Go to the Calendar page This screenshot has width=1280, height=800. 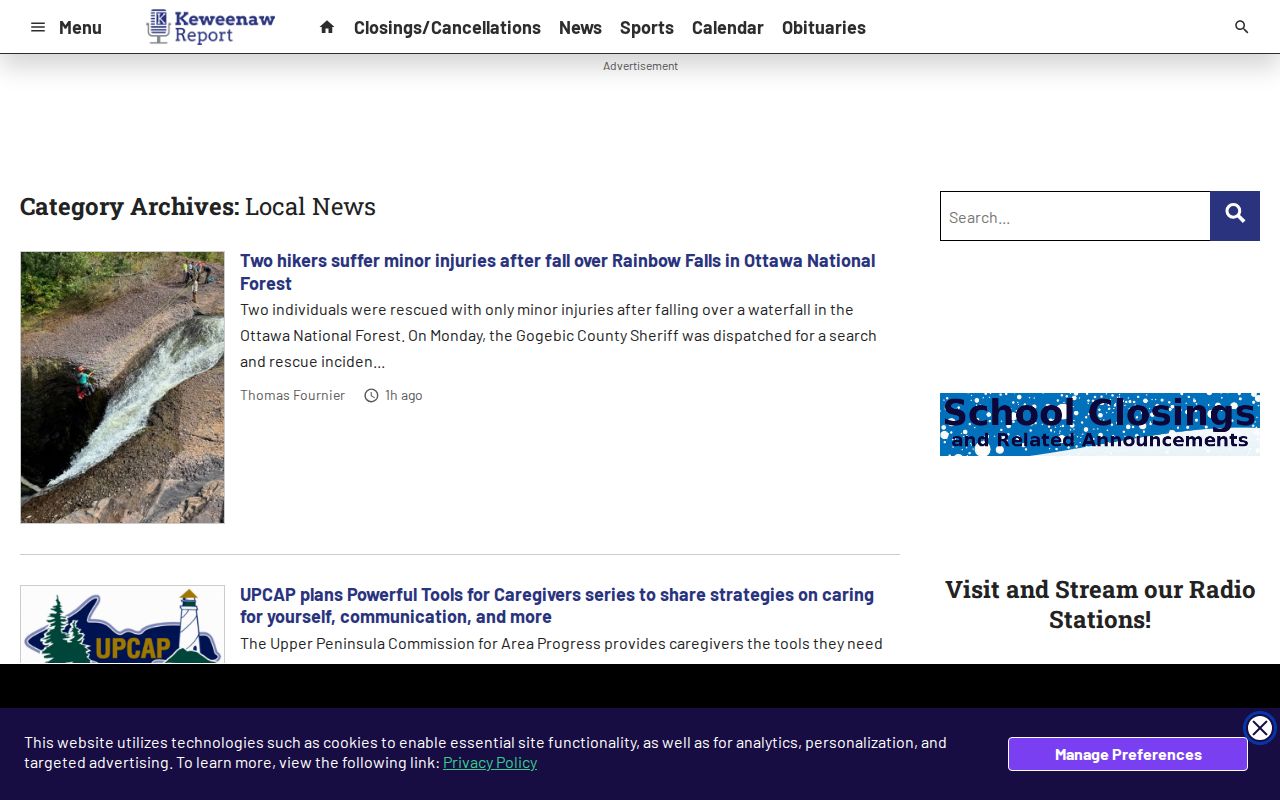coord(727,28)
